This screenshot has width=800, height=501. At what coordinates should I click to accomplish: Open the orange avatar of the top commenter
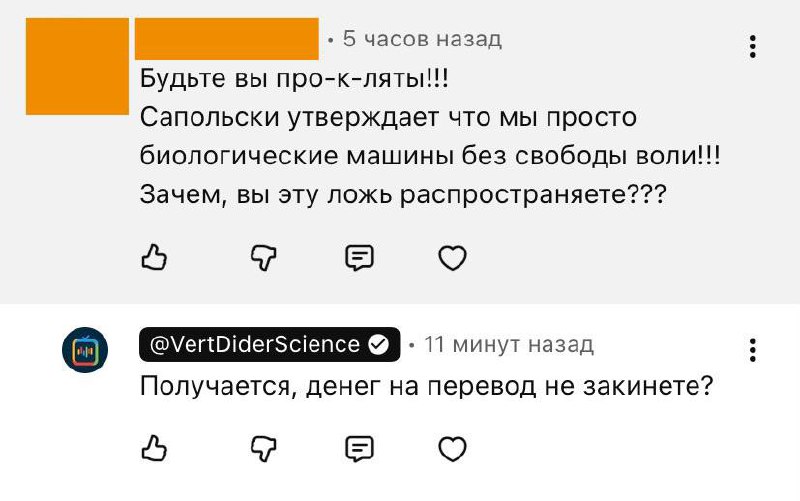tap(76, 66)
